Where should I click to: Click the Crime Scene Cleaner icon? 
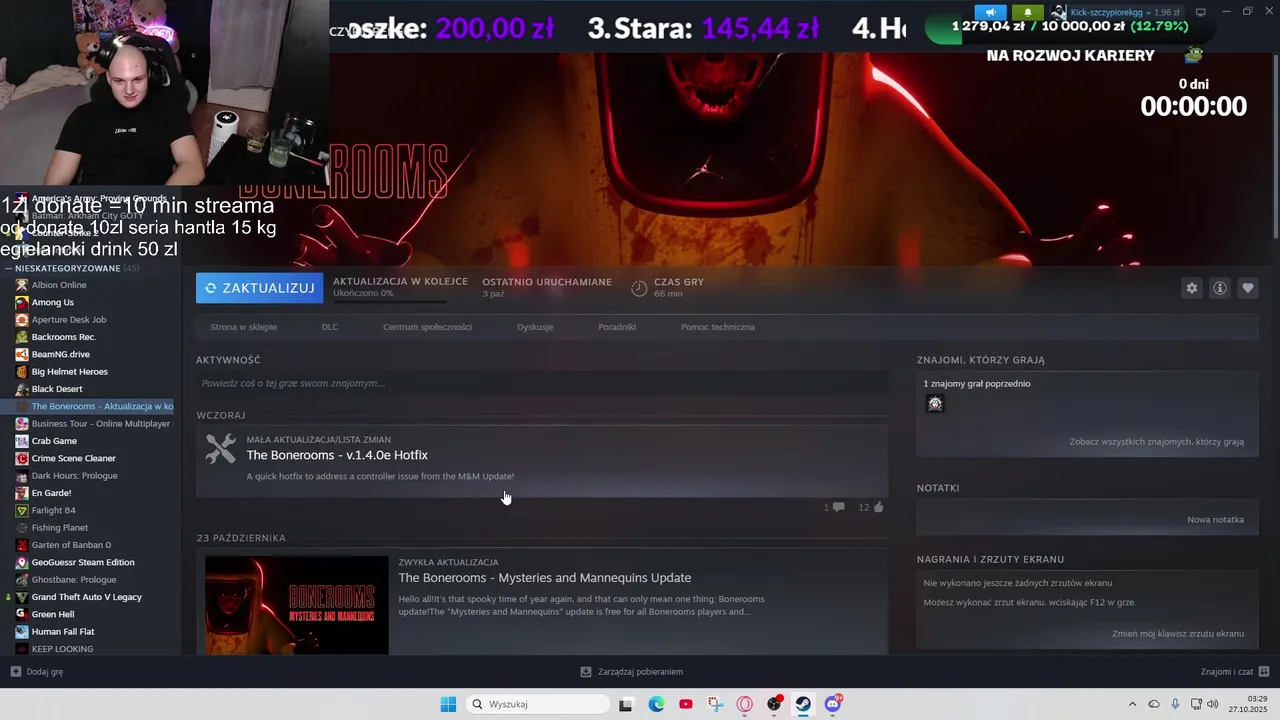click(22, 458)
